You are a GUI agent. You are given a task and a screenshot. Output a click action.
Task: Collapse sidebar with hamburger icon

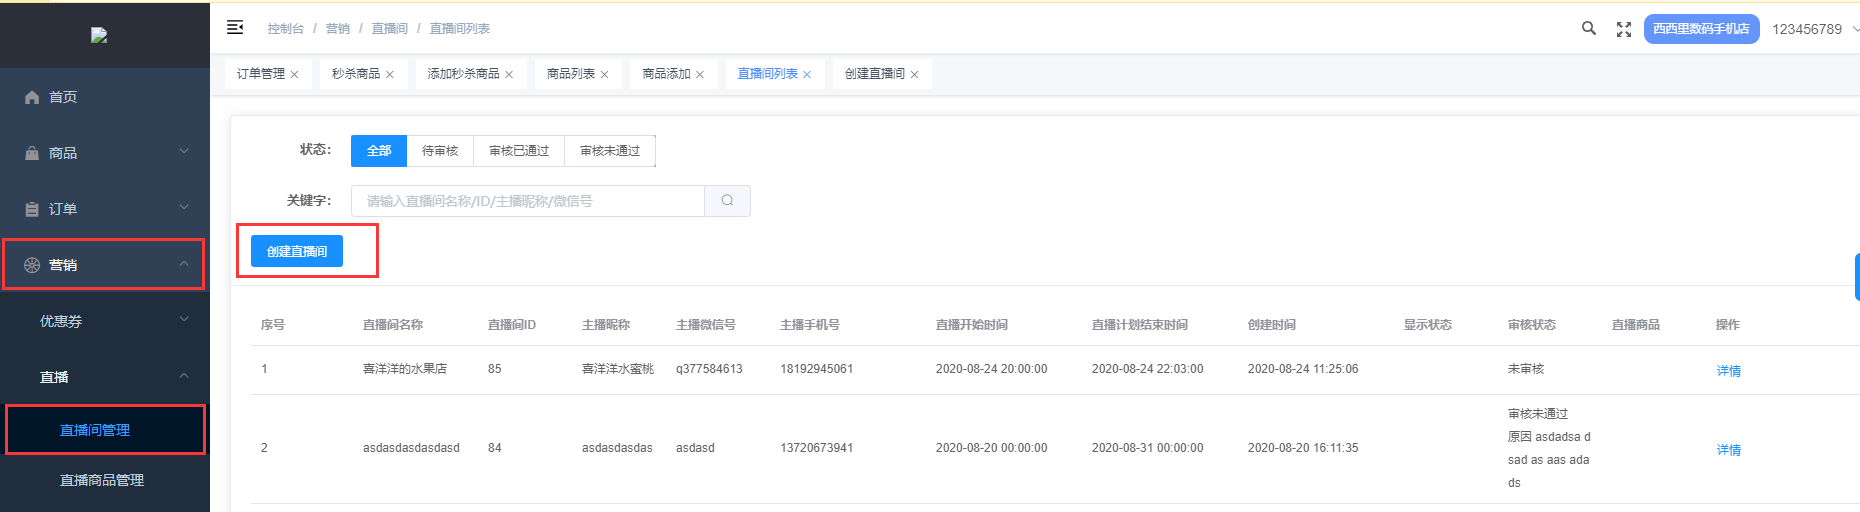pos(235,28)
